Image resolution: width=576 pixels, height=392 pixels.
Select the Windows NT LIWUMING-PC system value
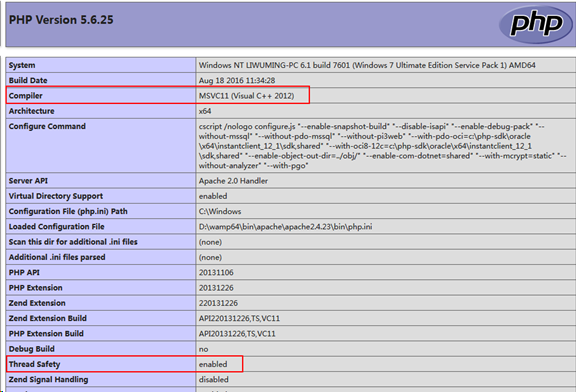(367, 65)
